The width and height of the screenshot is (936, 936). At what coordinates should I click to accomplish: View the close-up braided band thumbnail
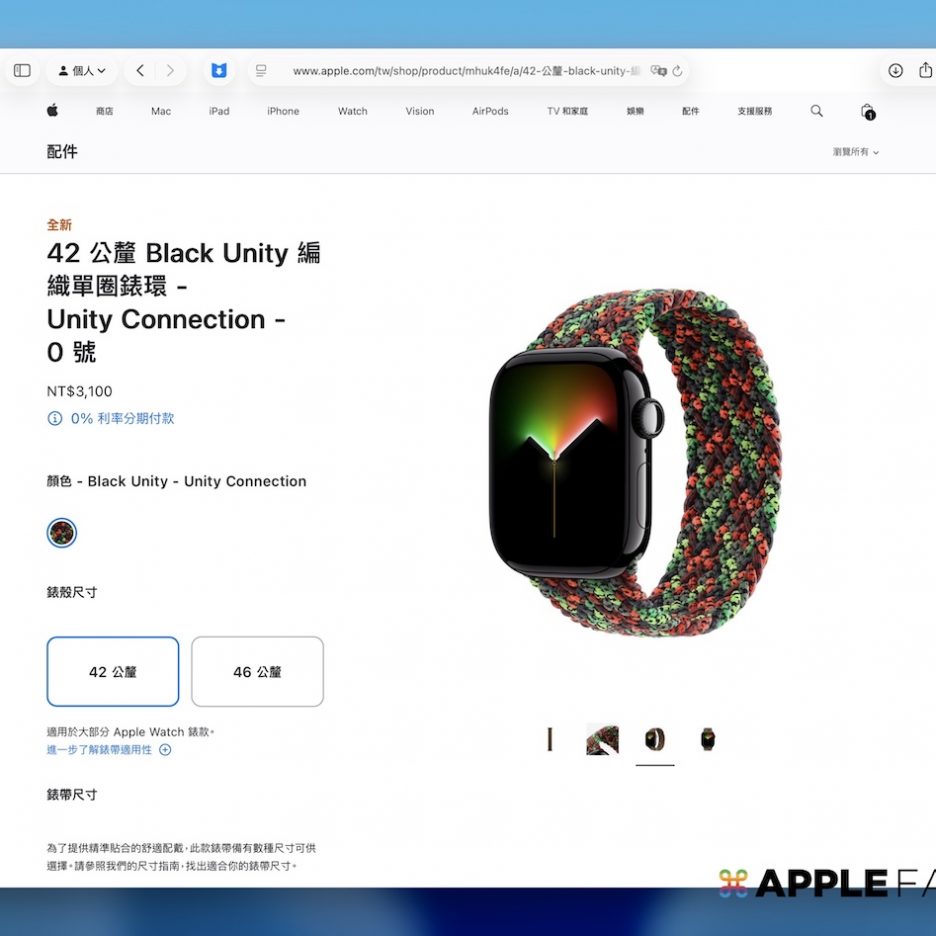[x=602, y=739]
